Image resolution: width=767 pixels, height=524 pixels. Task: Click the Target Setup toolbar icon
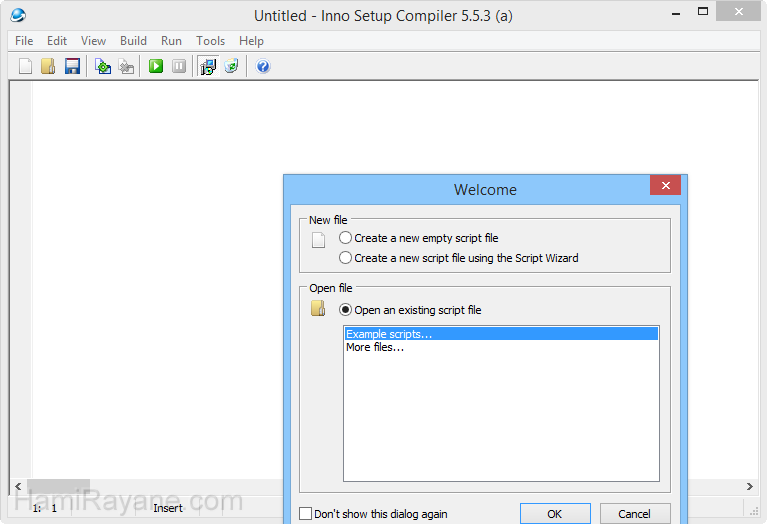[x=208, y=66]
